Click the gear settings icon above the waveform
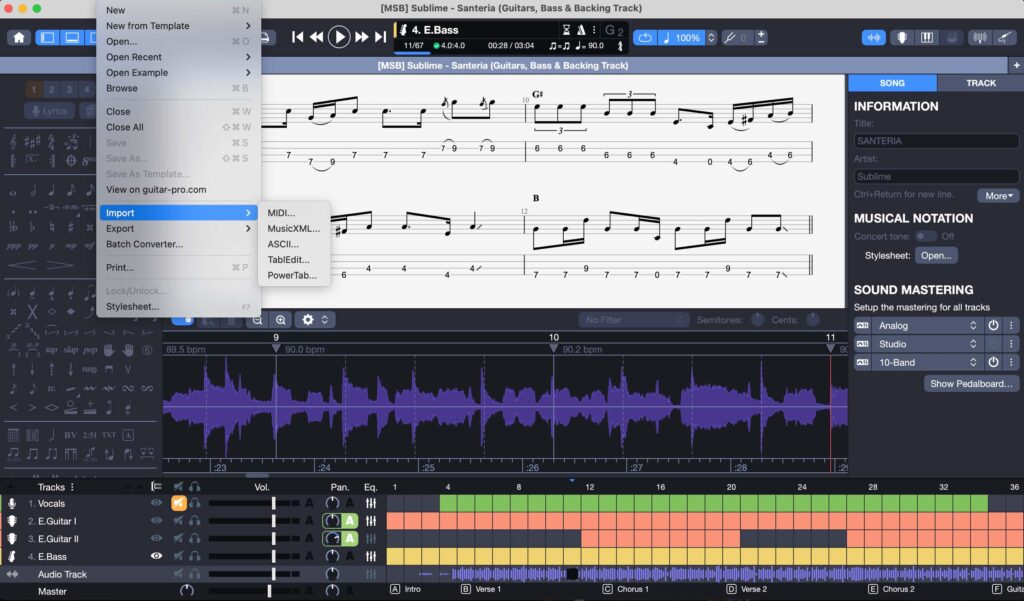 click(x=308, y=319)
